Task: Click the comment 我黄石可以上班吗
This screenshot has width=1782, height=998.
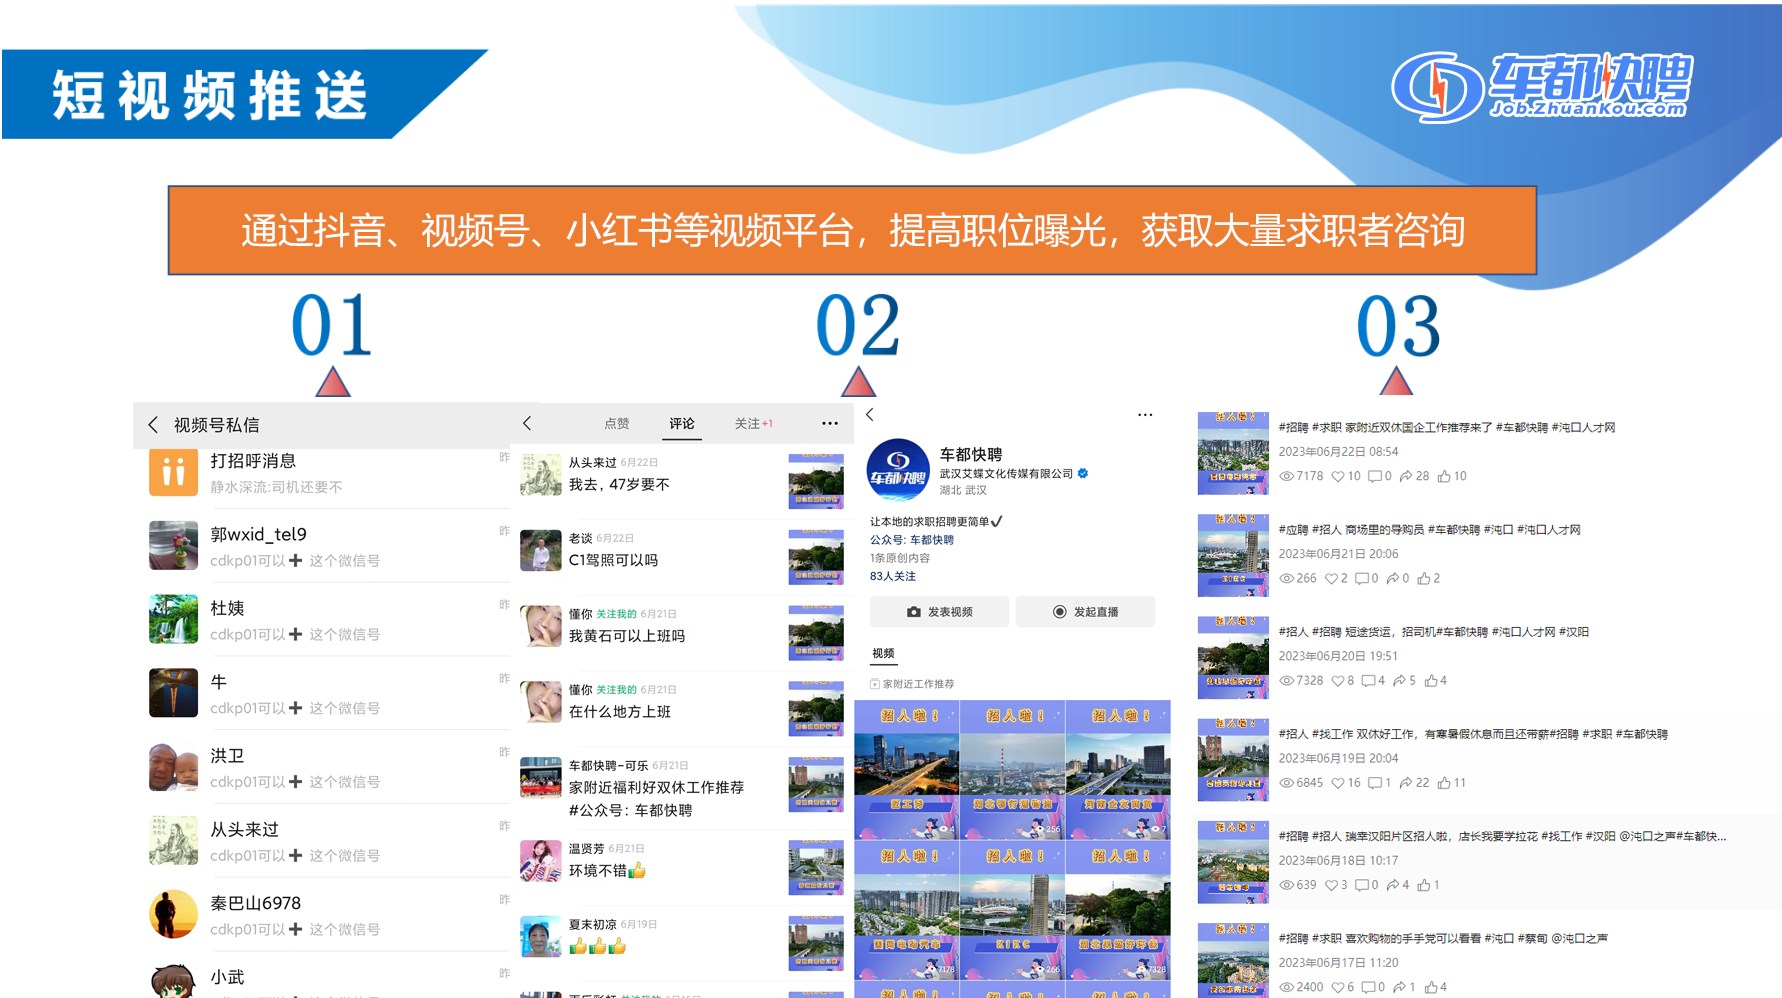Action: [627, 636]
